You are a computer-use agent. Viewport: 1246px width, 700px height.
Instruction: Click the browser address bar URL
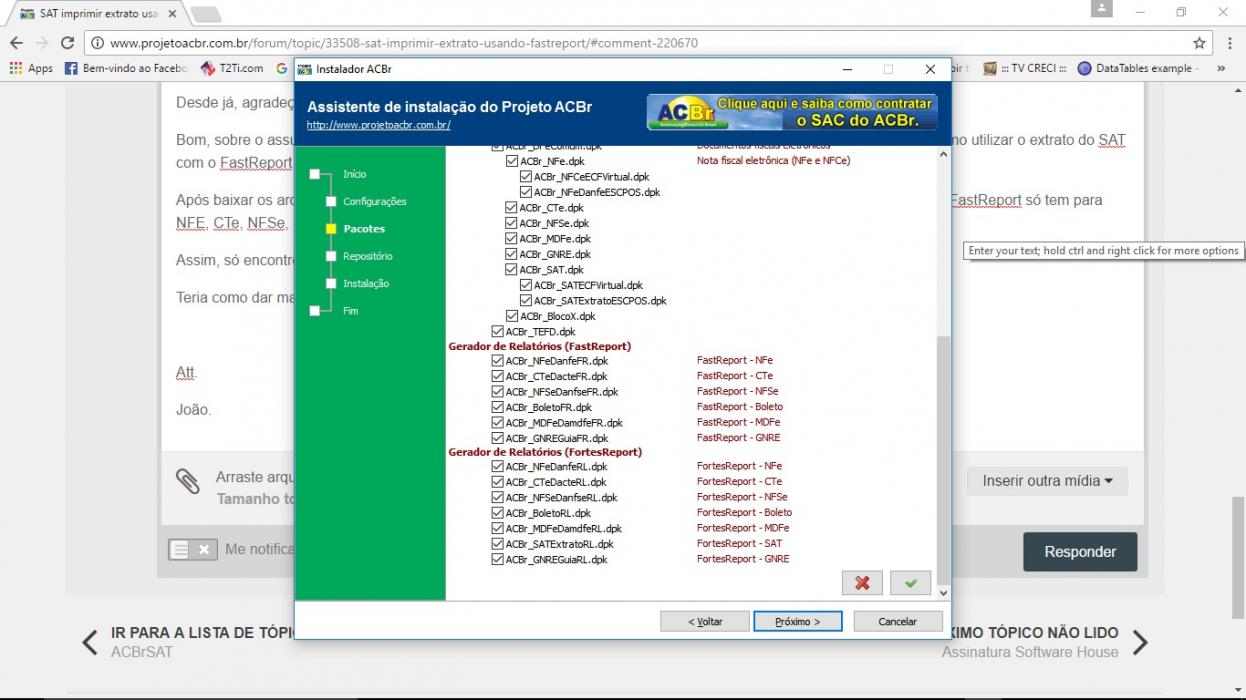point(404,43)
